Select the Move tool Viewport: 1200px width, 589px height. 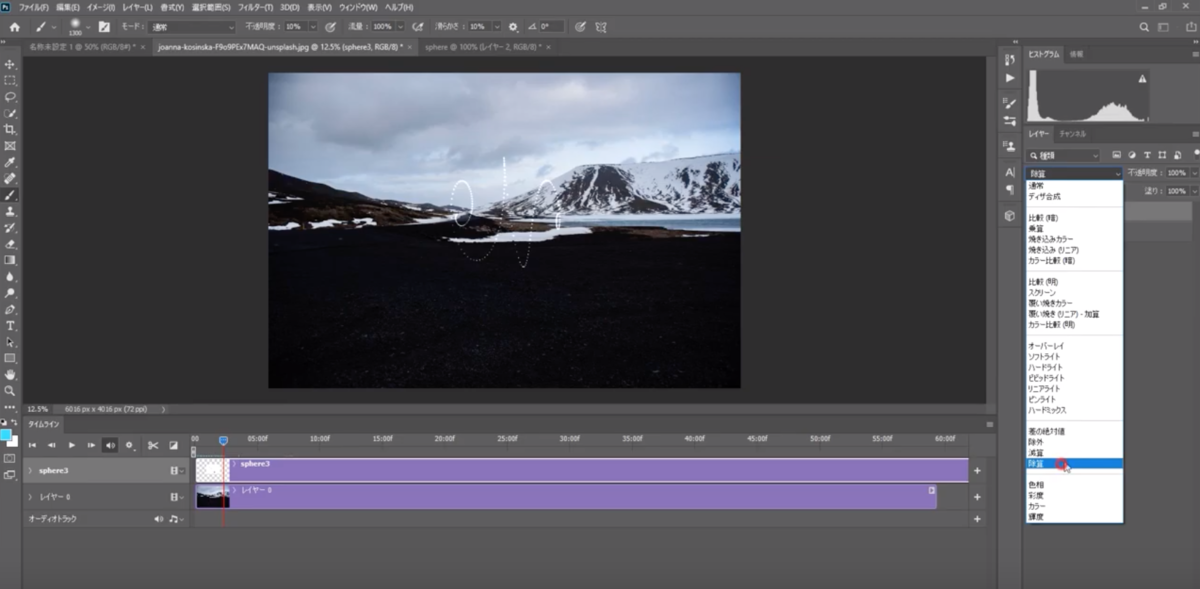tap(10, 65)
